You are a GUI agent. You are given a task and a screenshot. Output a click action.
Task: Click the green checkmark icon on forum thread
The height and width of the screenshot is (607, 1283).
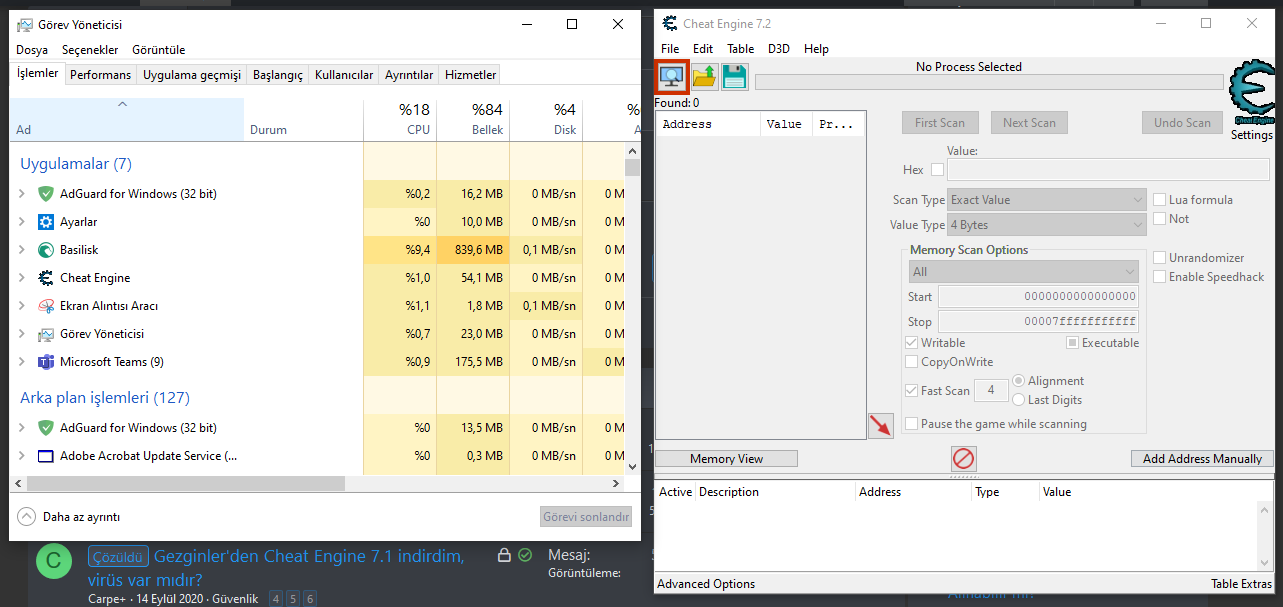pyautogui.click(x=525, y=554)
